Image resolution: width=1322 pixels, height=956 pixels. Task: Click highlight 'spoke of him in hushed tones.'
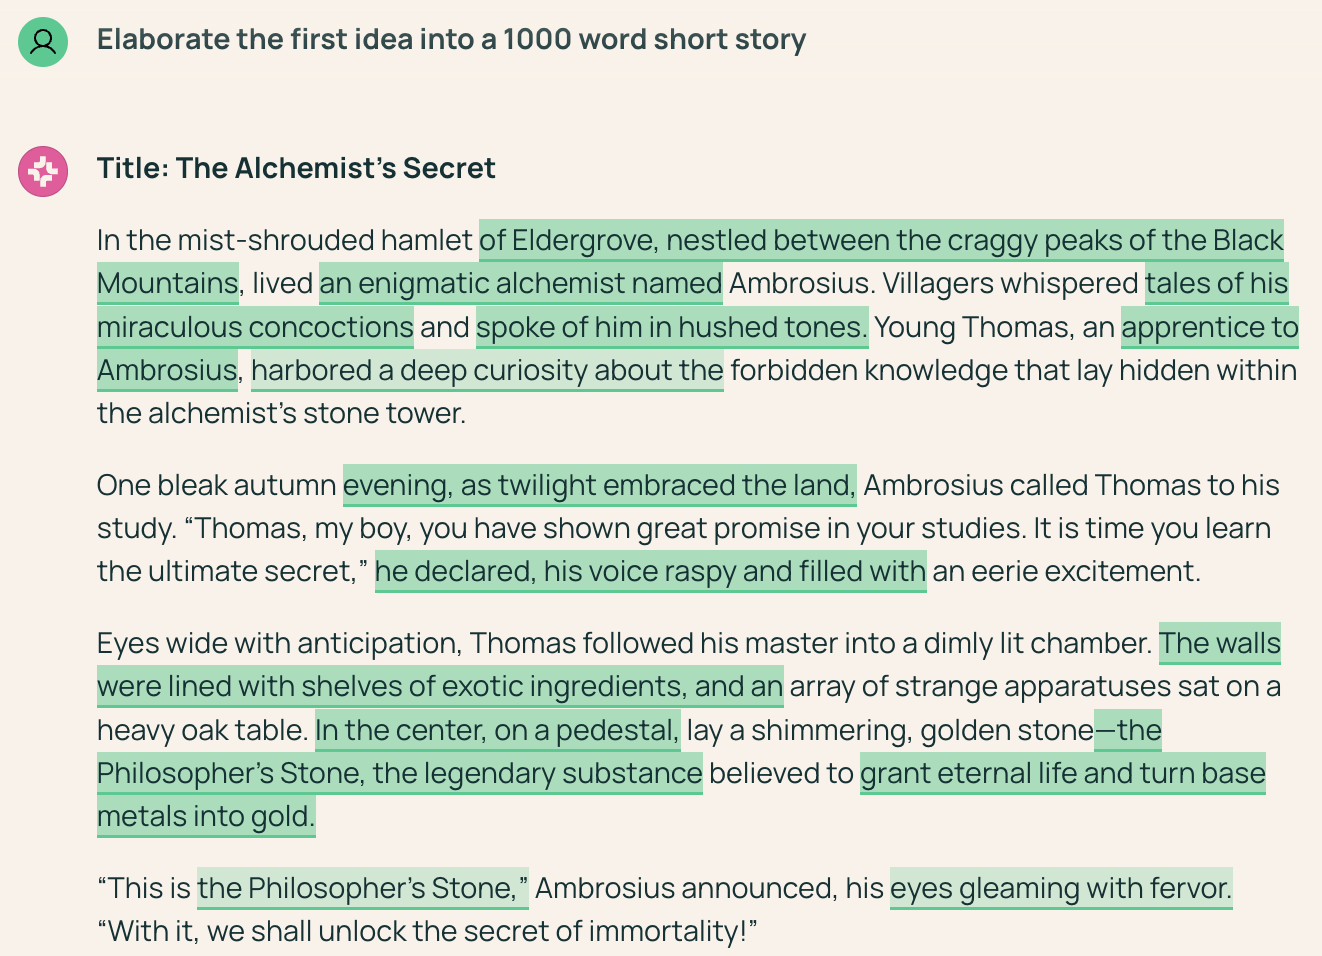click(672, 328)
